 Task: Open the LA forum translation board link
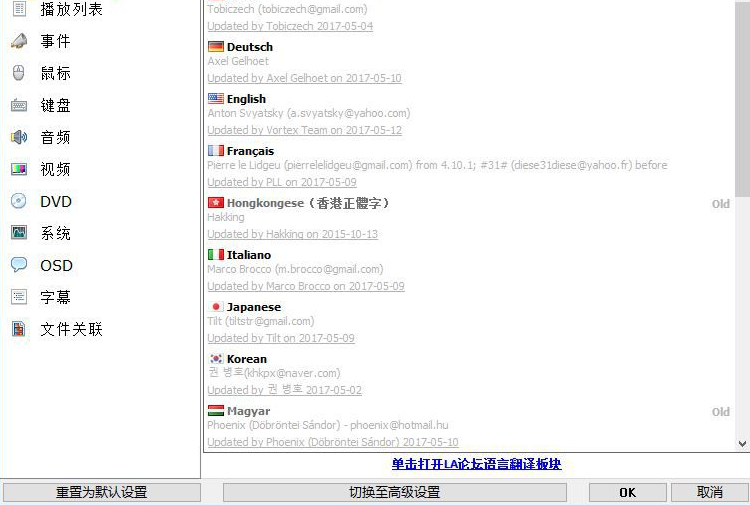pos(476,464)
